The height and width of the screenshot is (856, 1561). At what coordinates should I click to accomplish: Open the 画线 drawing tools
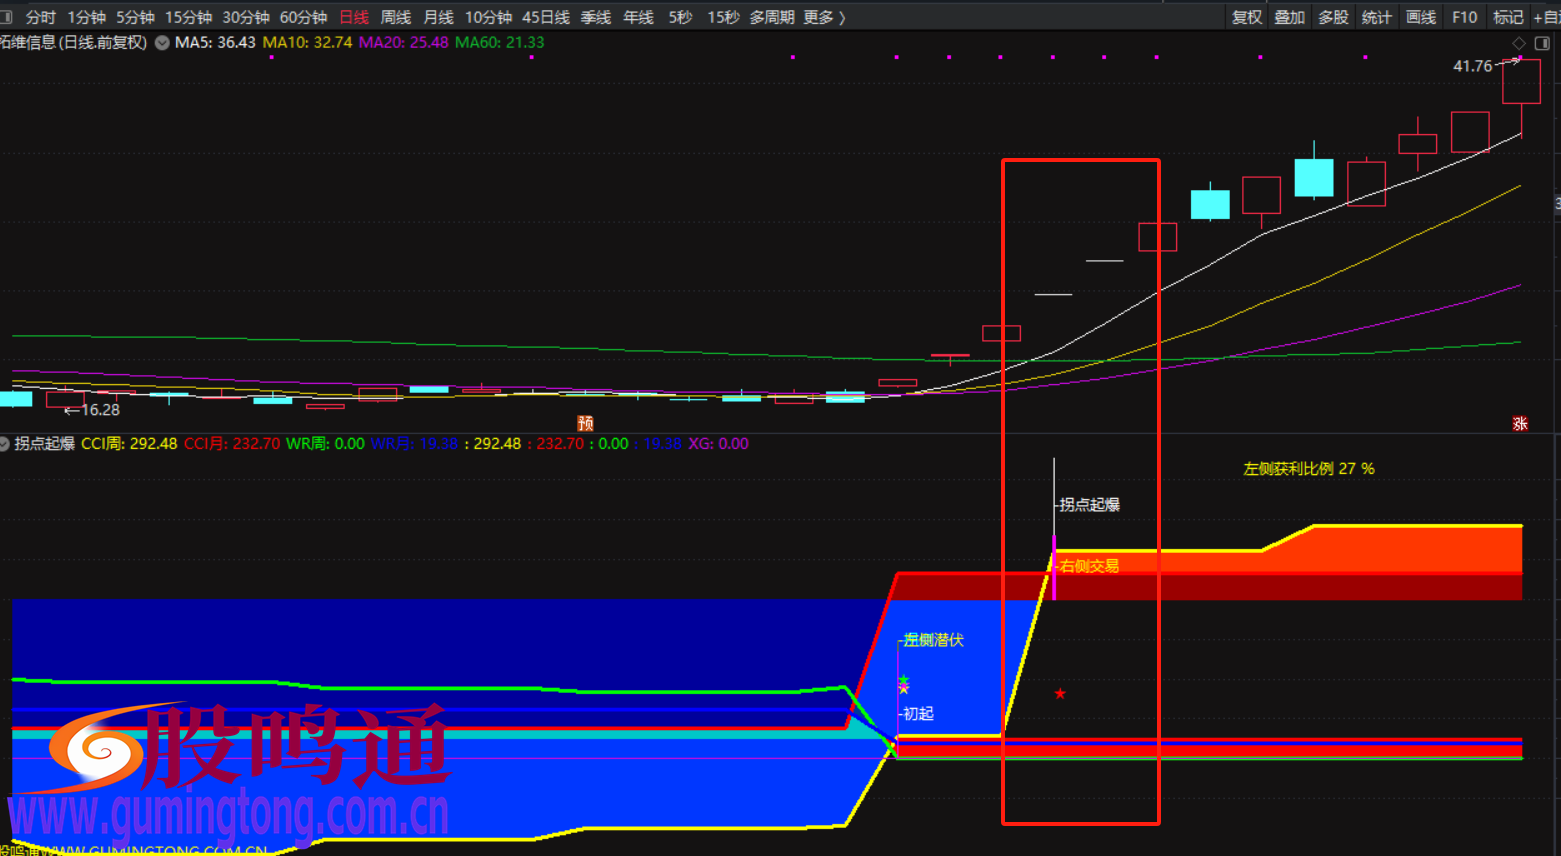(1420, 17)
